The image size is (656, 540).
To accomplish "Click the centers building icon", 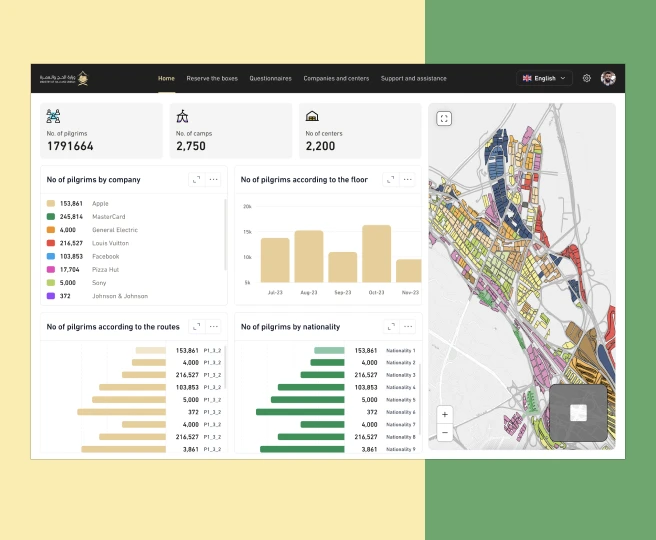I will [x=312, y=116].
